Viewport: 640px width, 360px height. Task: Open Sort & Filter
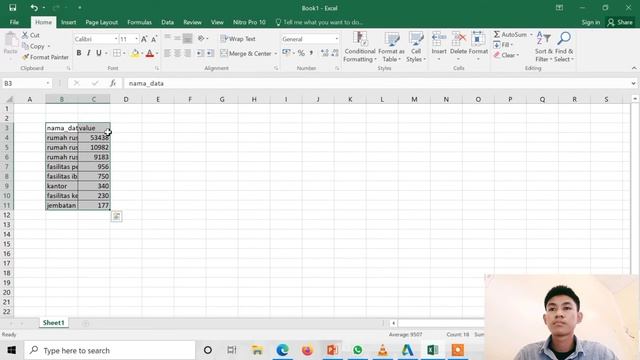pos(544,47)
